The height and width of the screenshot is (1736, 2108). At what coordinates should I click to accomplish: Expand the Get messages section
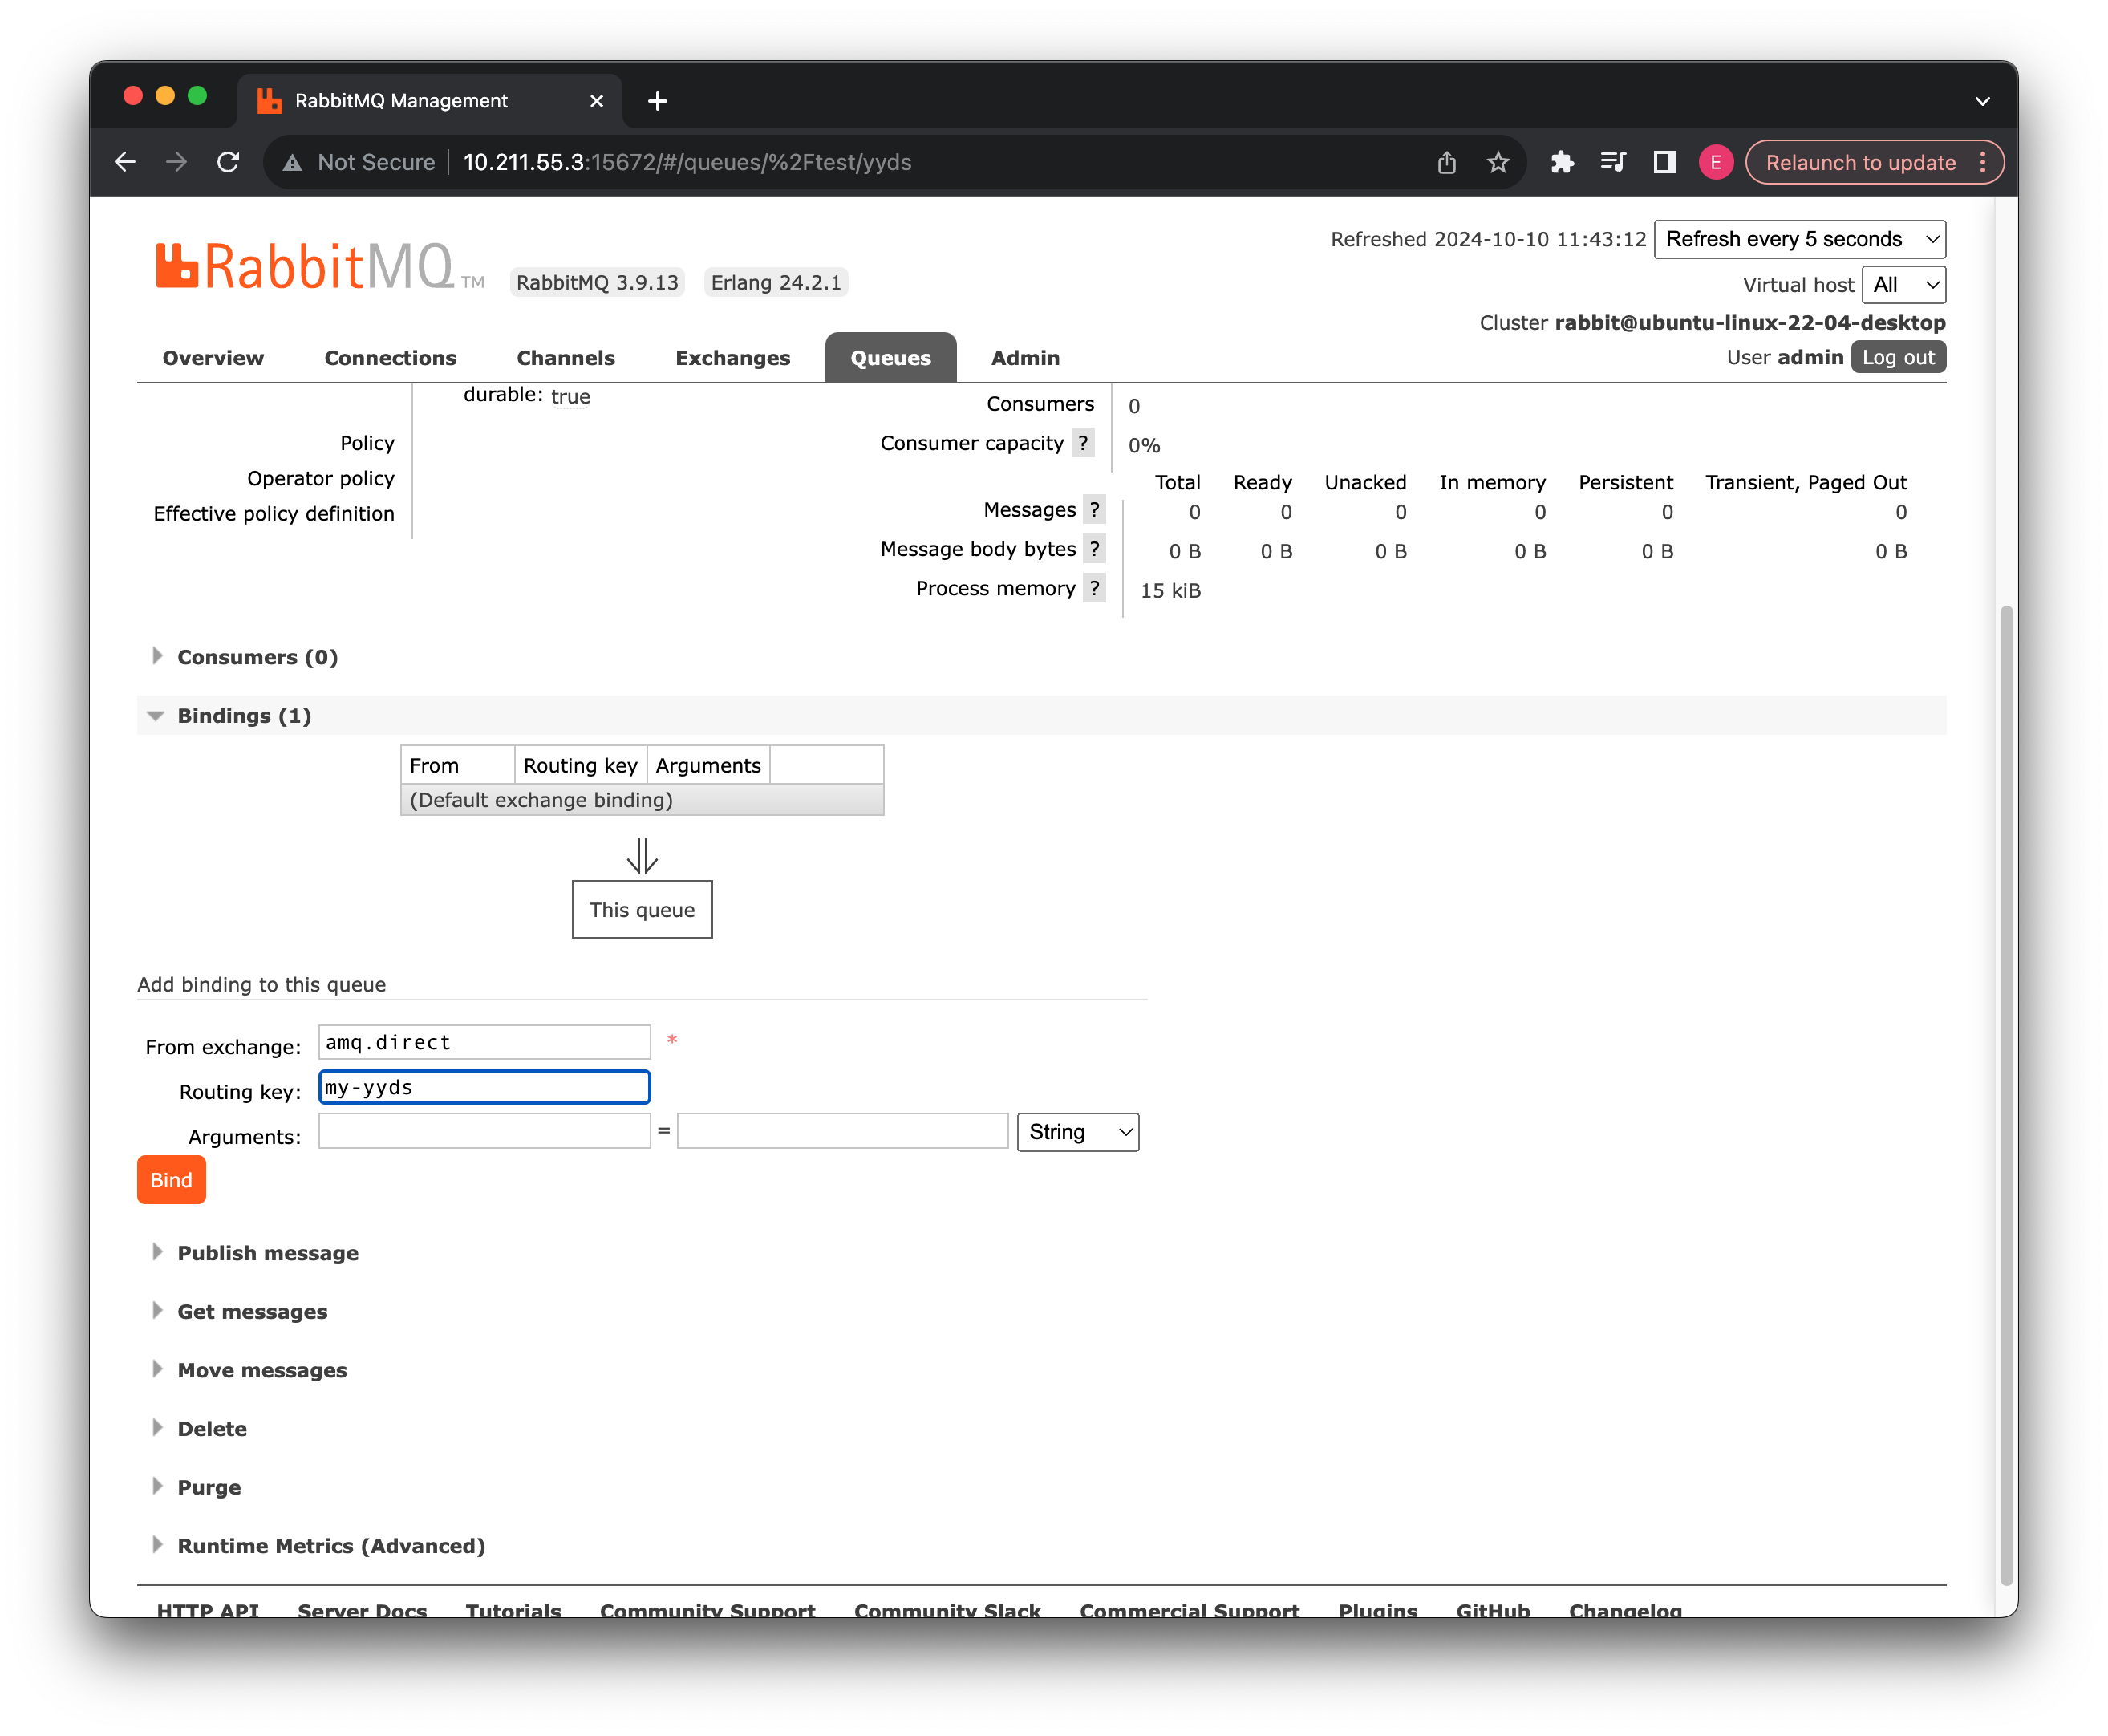(x=252, y=1312)
